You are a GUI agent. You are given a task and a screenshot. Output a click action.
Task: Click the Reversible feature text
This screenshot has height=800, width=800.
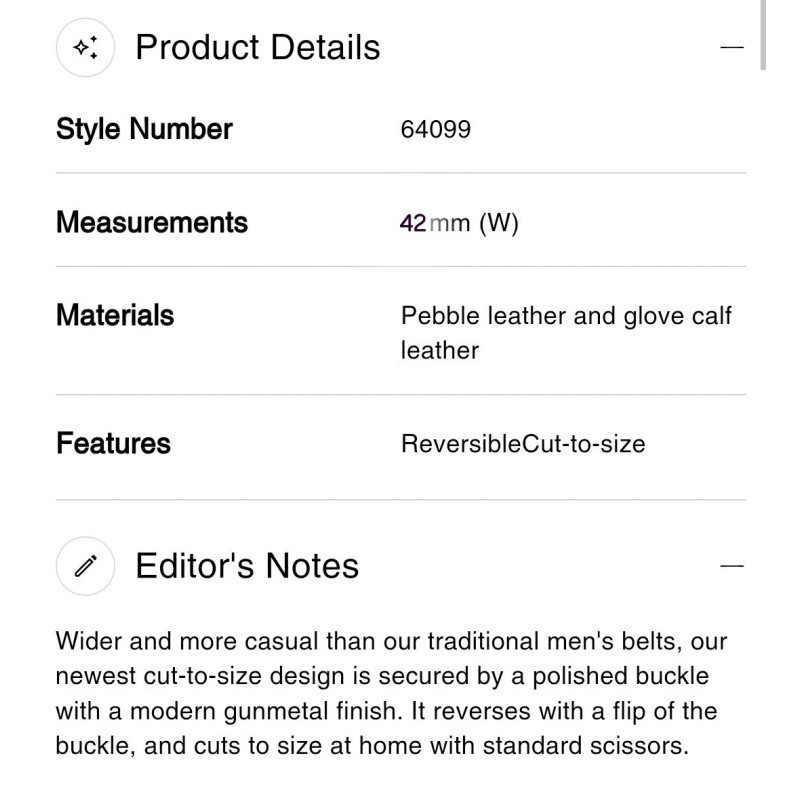(460, 444)
